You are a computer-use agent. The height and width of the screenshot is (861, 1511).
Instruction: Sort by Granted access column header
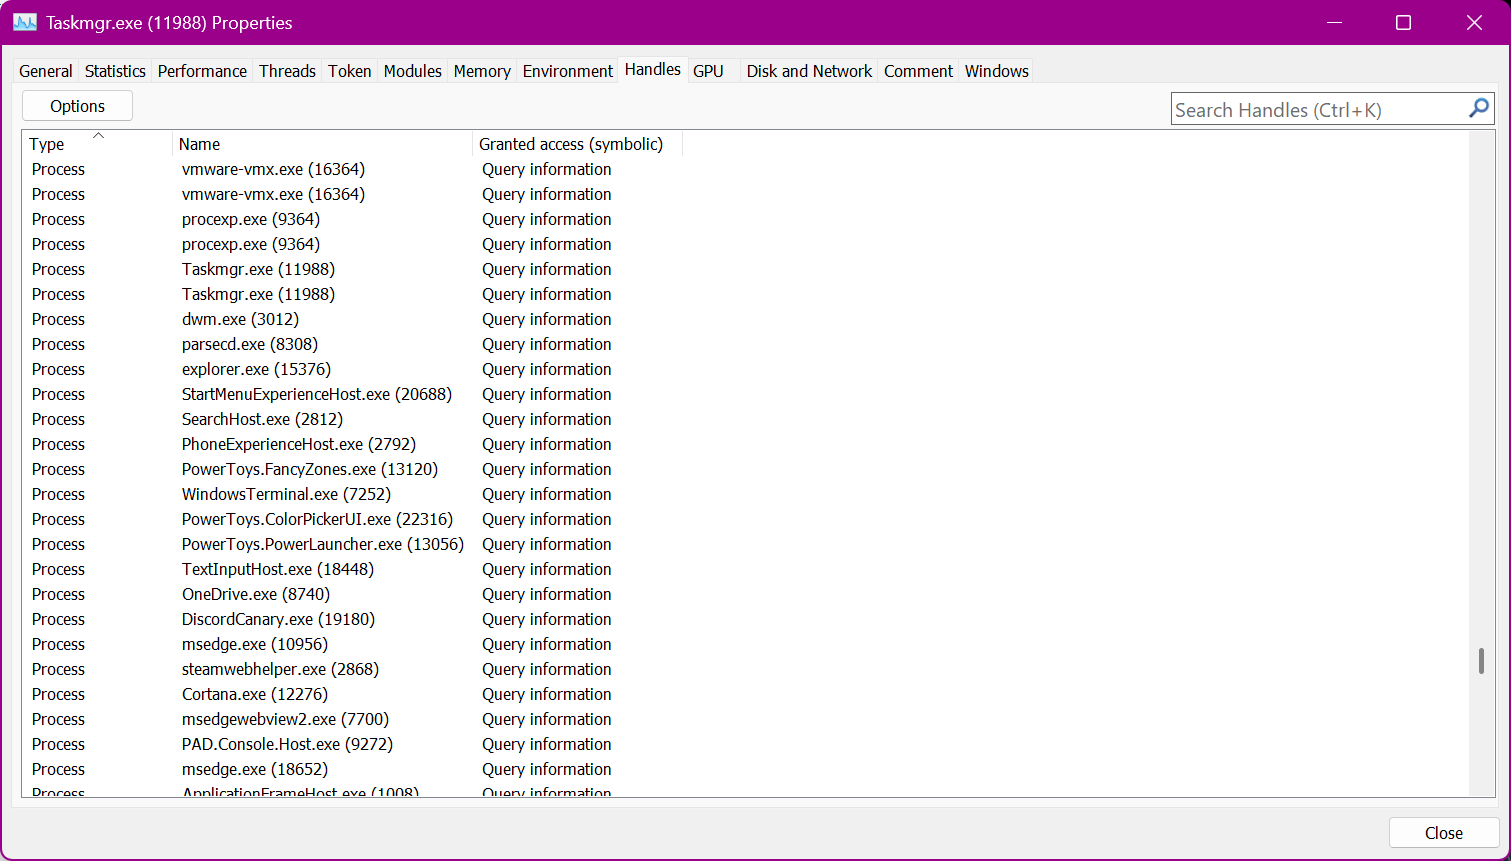(570, 144)
